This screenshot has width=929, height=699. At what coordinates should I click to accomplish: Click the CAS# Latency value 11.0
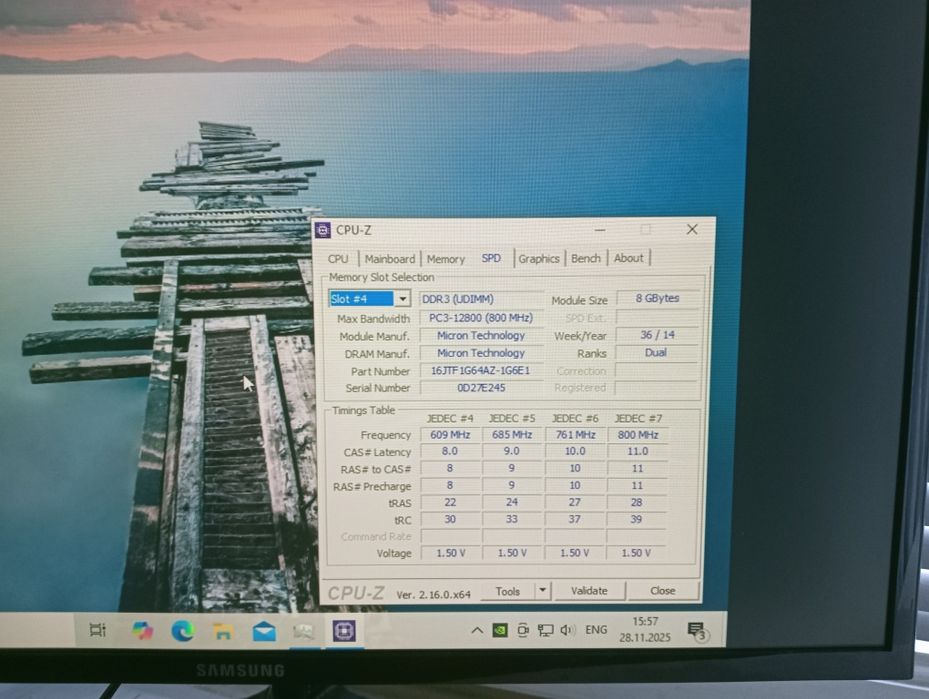pos(638,451)
